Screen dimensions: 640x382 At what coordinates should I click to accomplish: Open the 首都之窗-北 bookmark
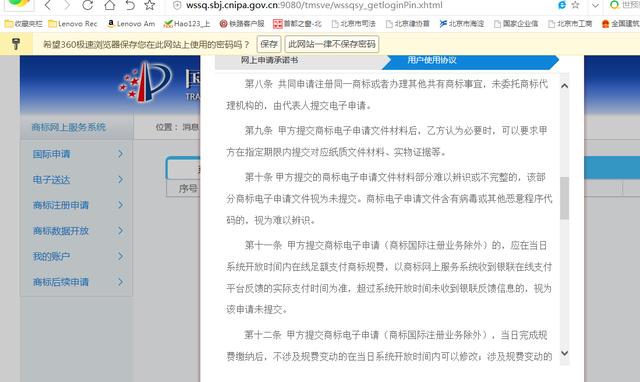click(297, 24)
